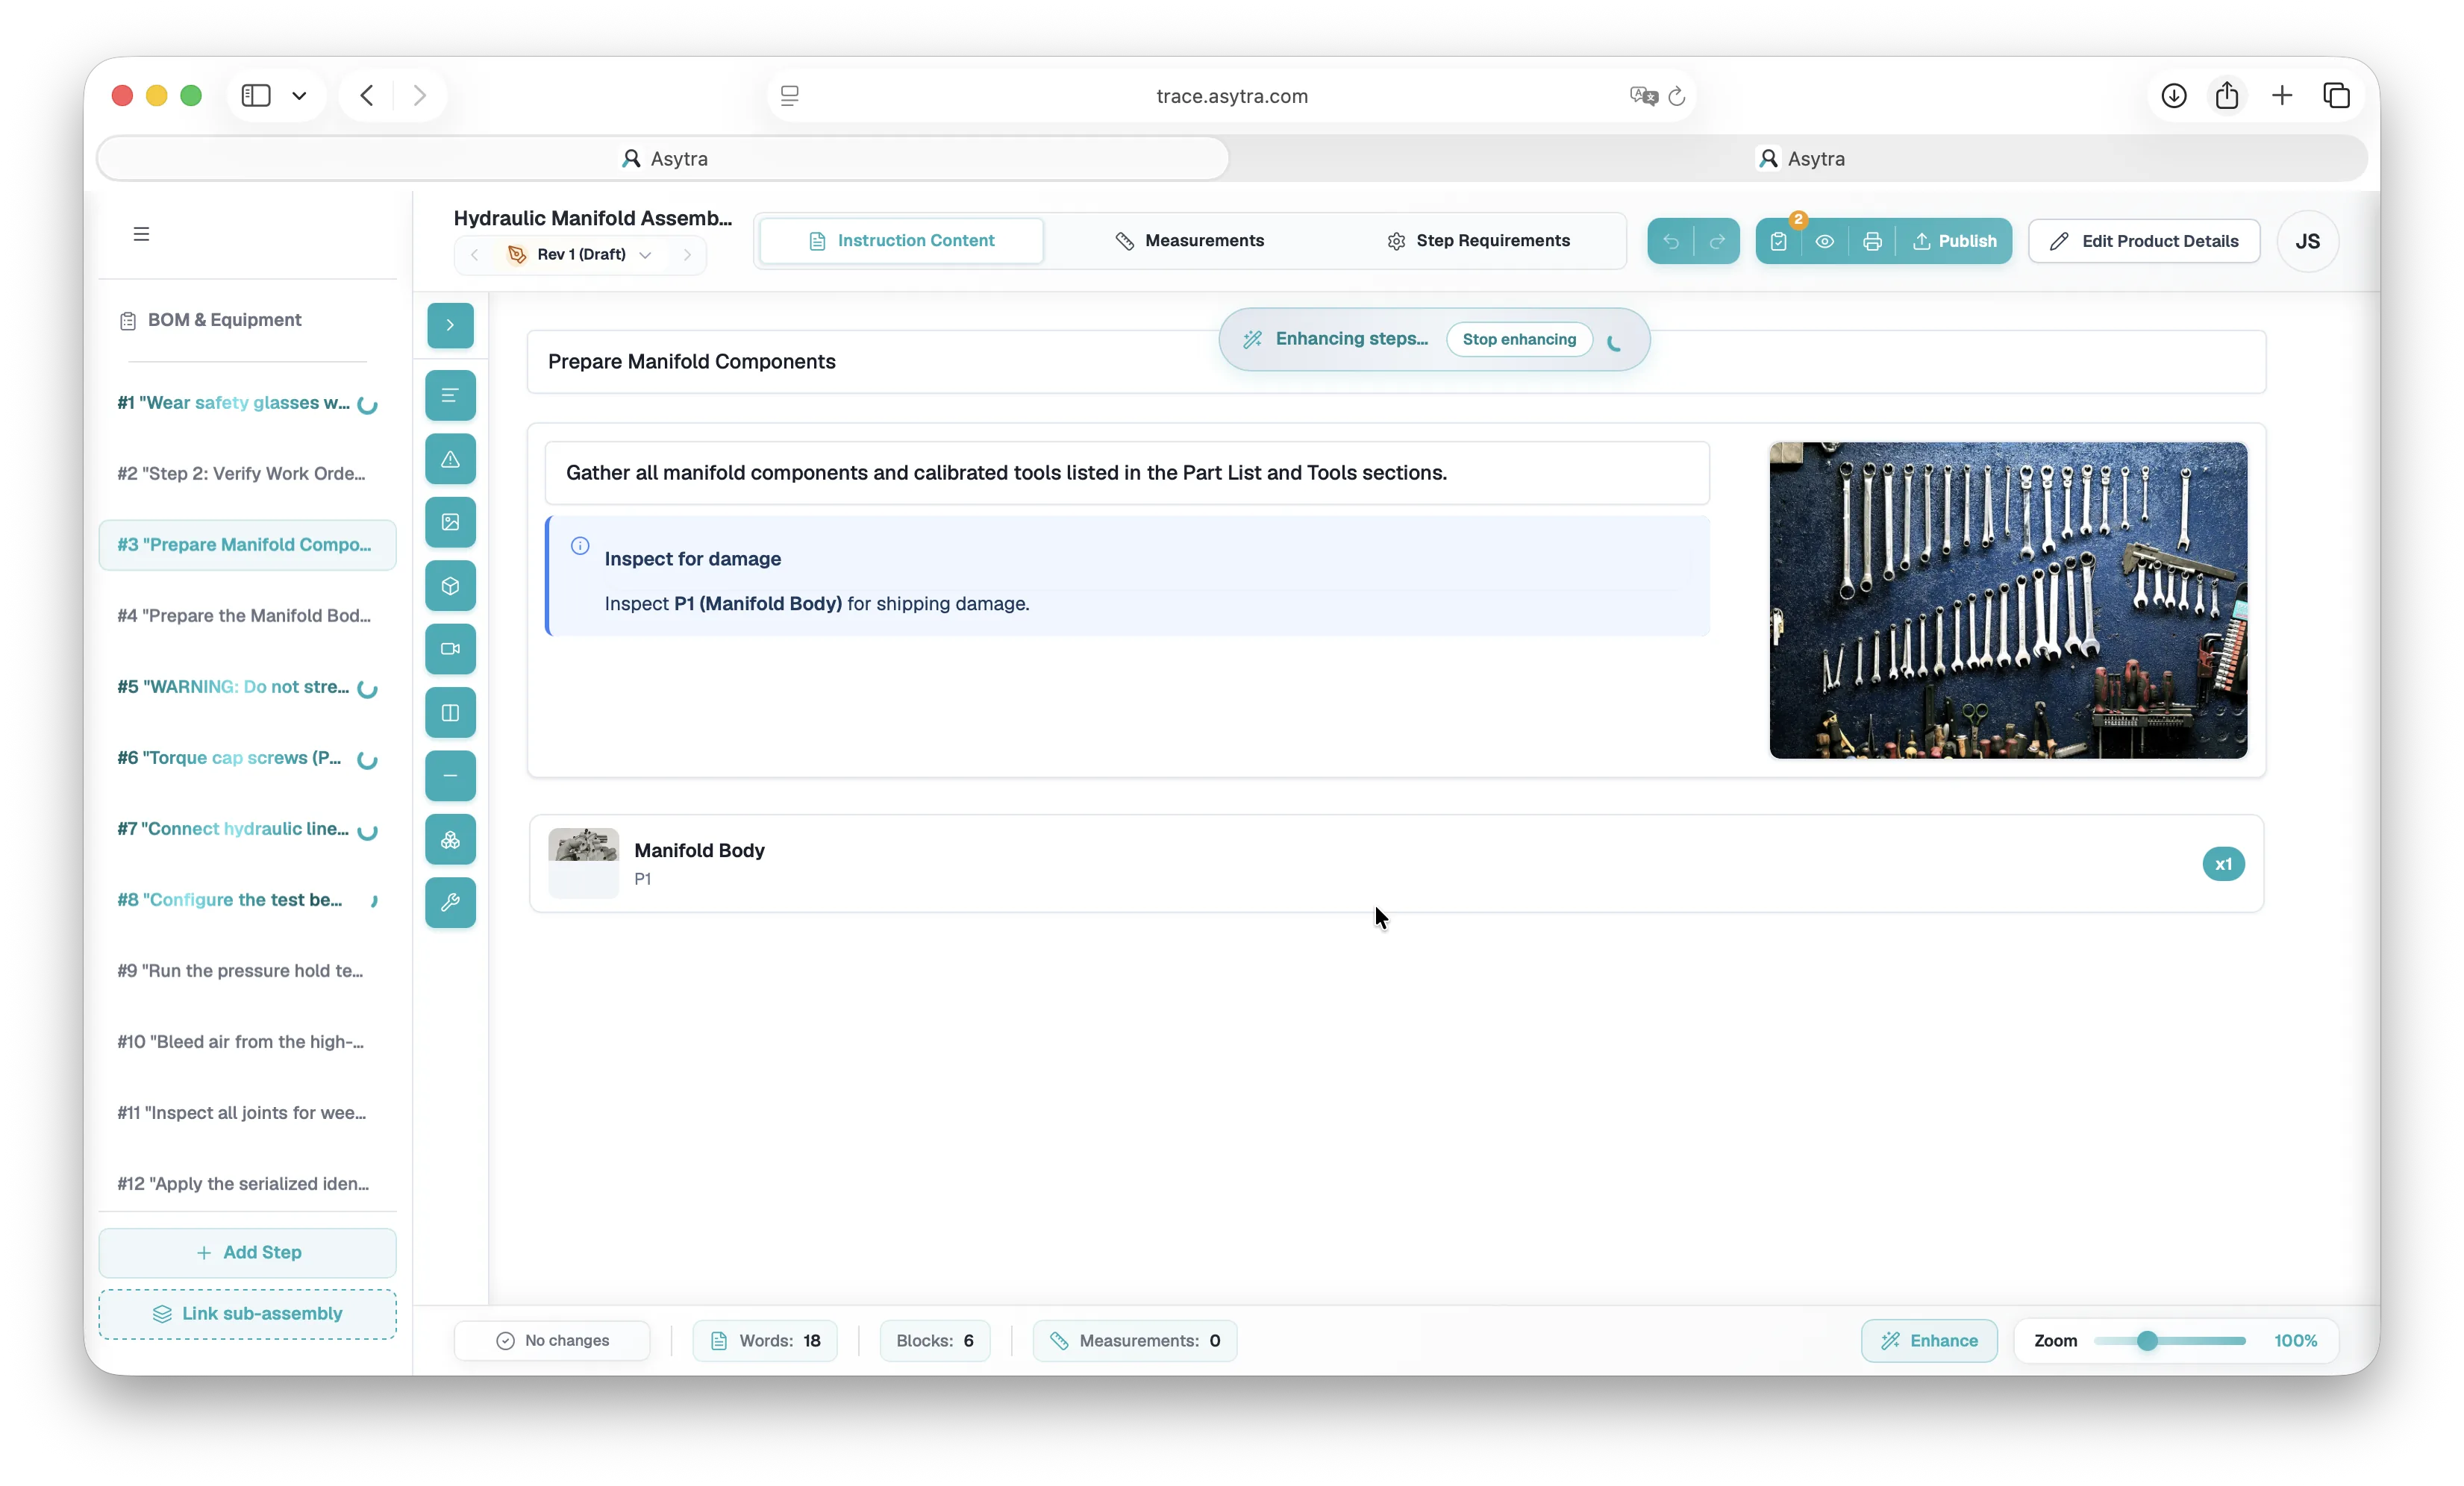This screenshot has width=2464, height=1486.
Task: Open the JS user avatar menu
Action: [x=2307, y=241]
